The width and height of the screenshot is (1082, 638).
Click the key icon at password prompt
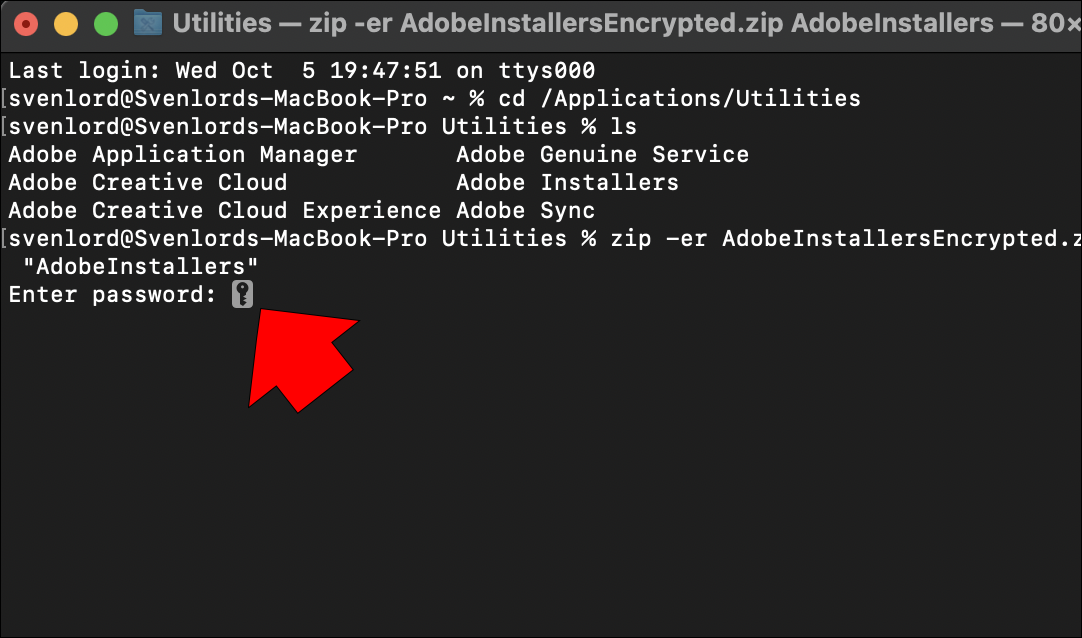[242, 295]
